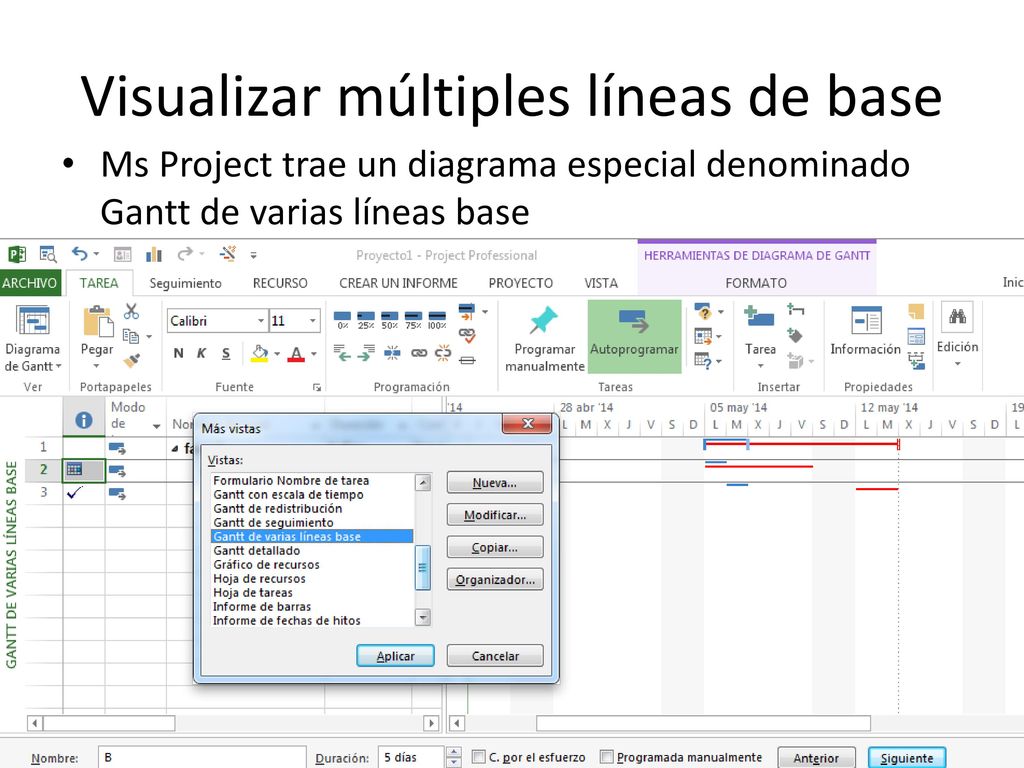Toggle italic K formatting

[x=202, y=353]
